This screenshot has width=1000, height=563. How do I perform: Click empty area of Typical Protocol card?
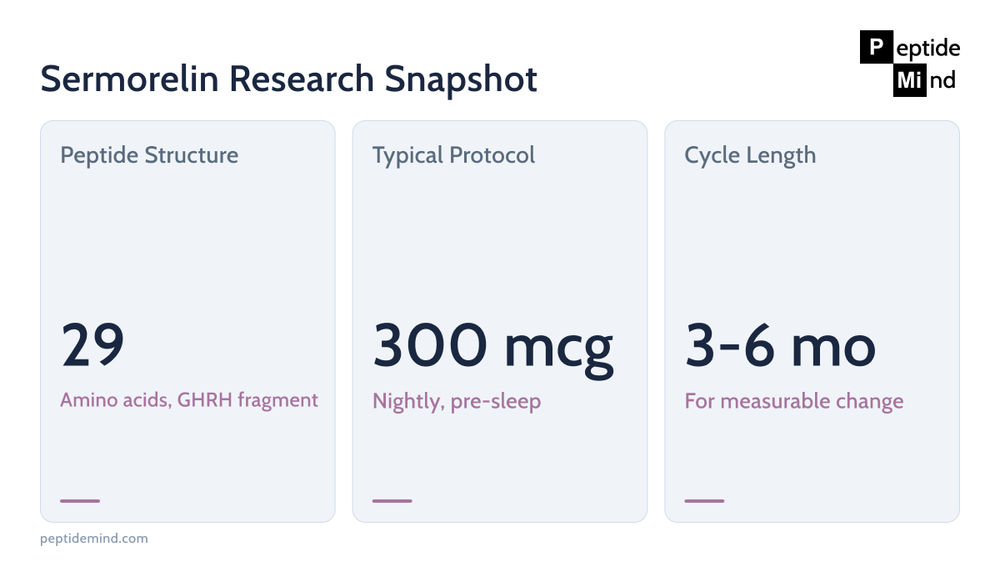[x=500, y=242]
